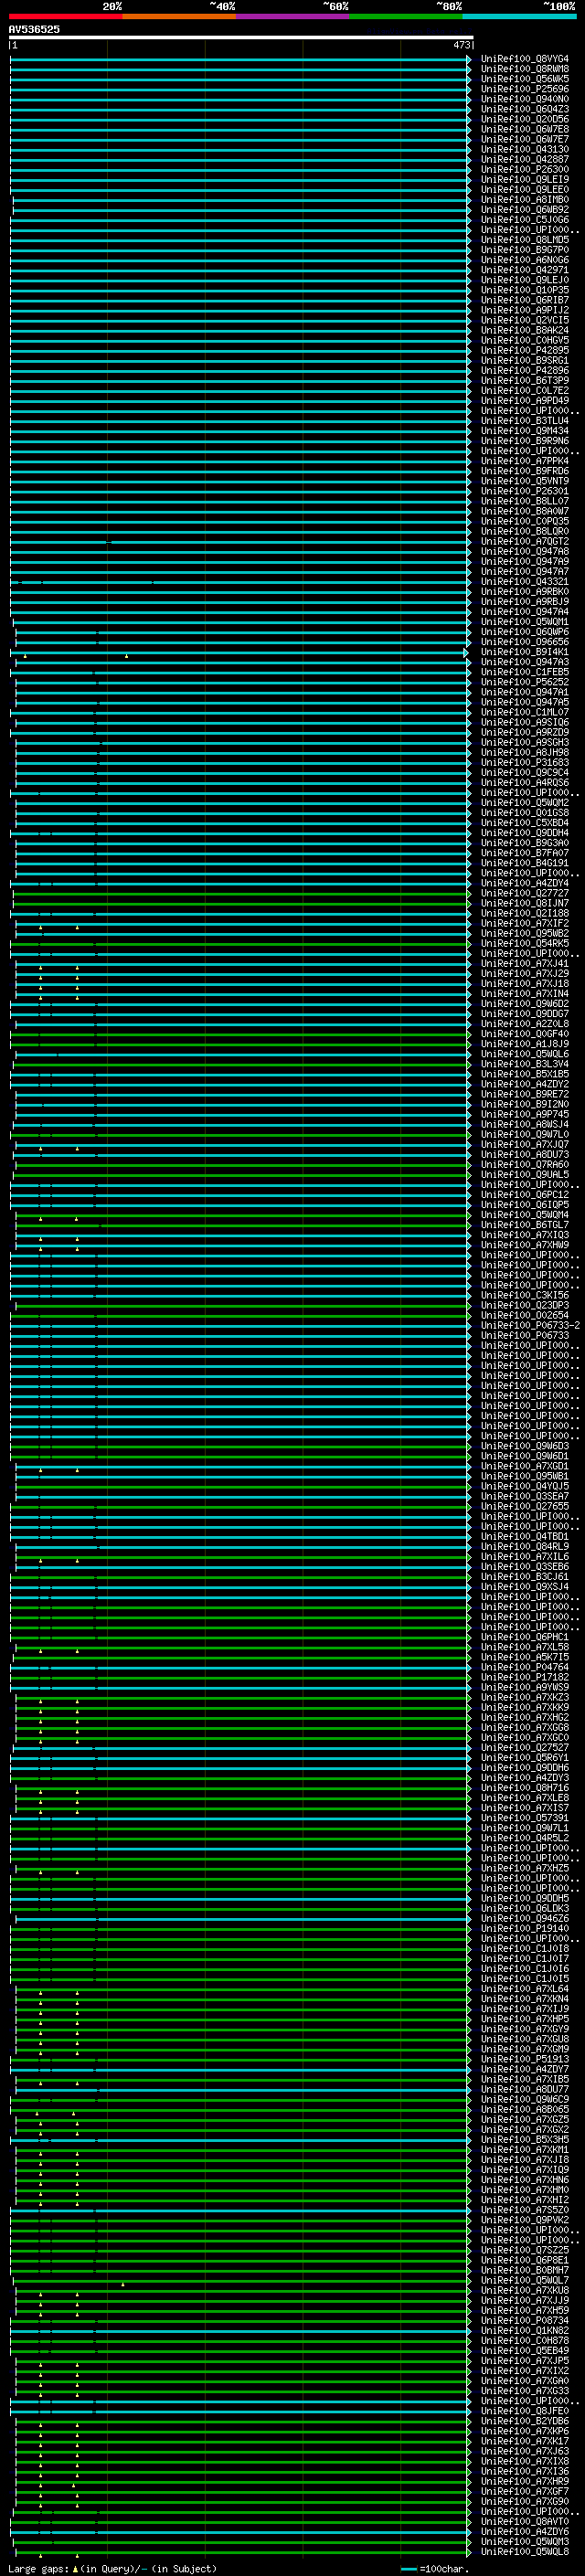Screen dimensions: 585x2576
Task: Open the last hit UniRef100_Q5WQL8
Action: pyautogui.click(x=524, y=2551)
